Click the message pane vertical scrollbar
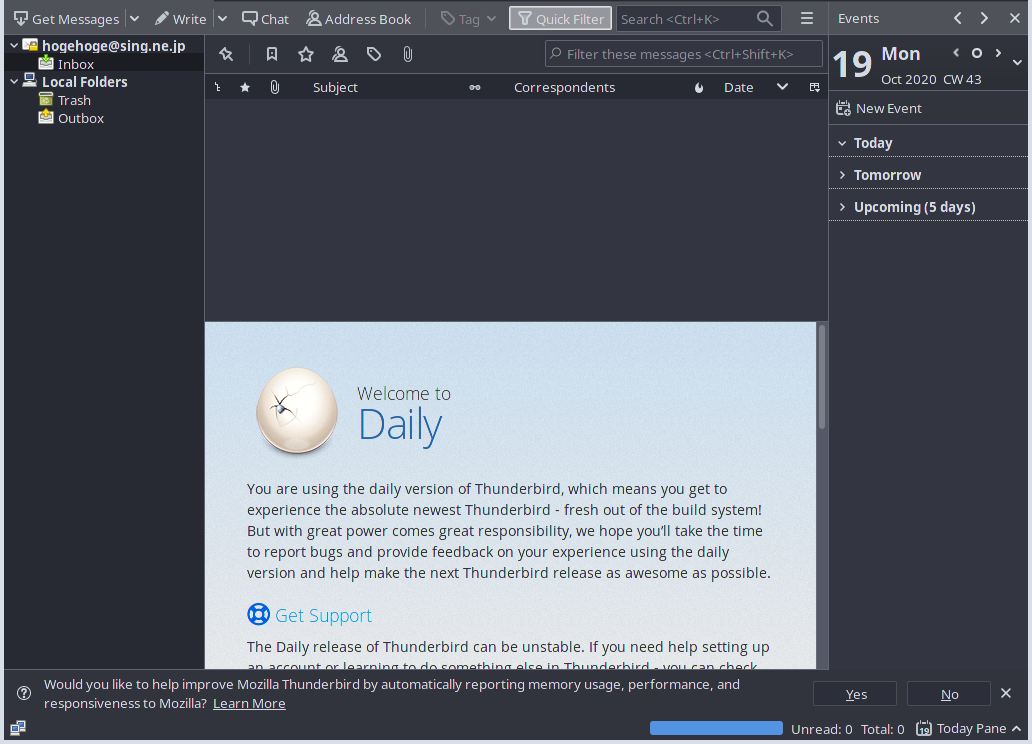Image resolution: width=1032 pixels, height=744 pixels. tap(822, 377)
